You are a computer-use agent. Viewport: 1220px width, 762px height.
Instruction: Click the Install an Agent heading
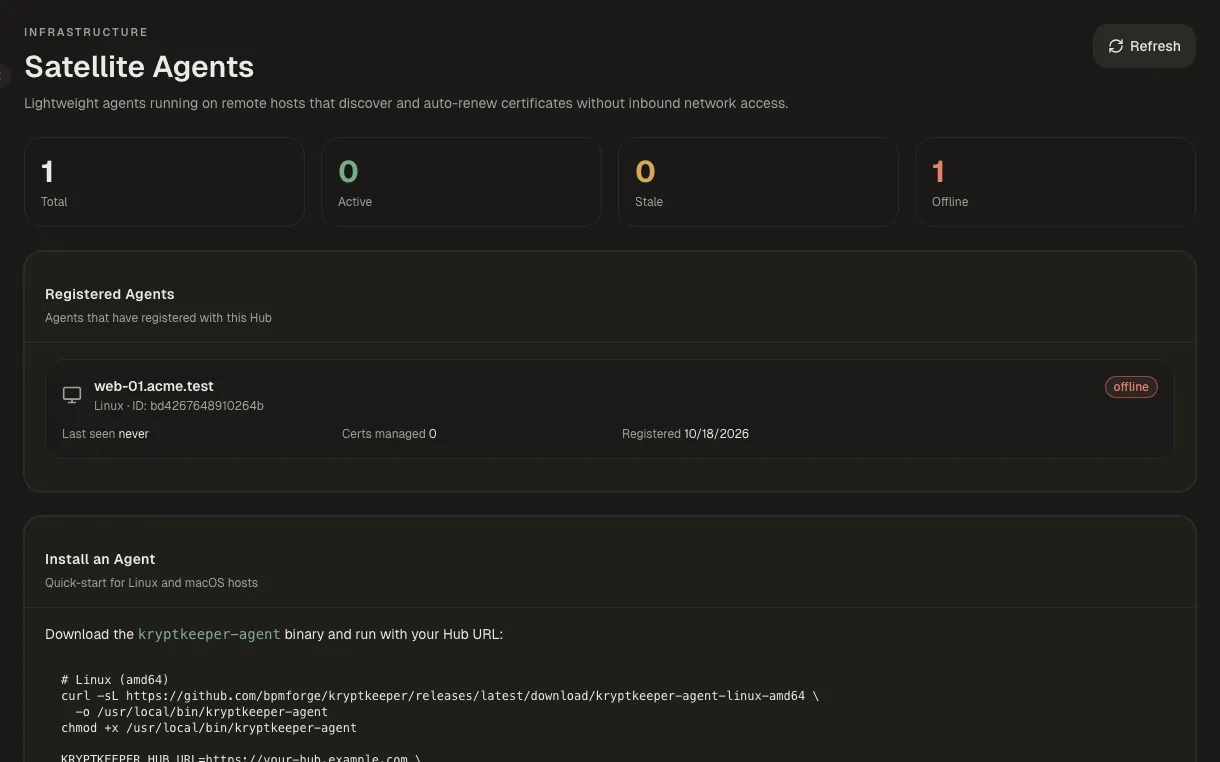click(x=100, y=559)
